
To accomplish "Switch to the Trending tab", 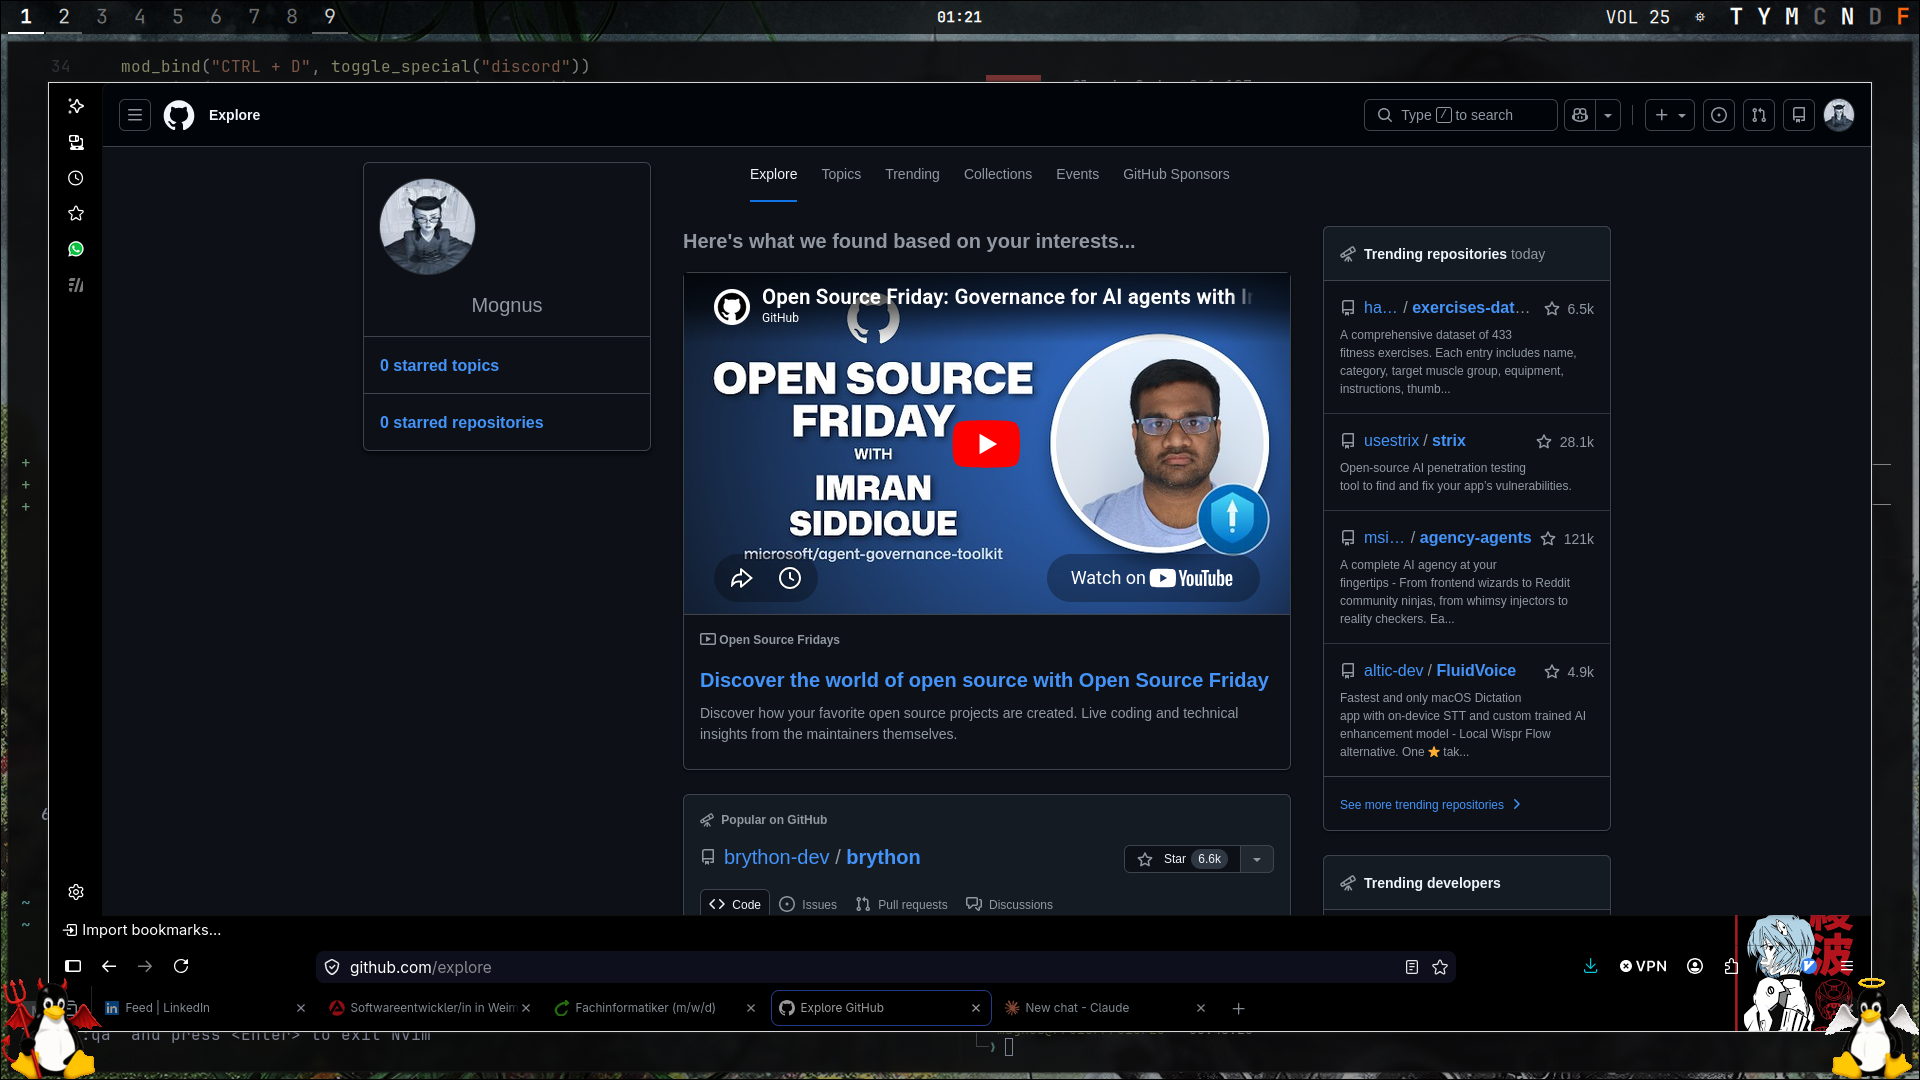I will (912, 174).
